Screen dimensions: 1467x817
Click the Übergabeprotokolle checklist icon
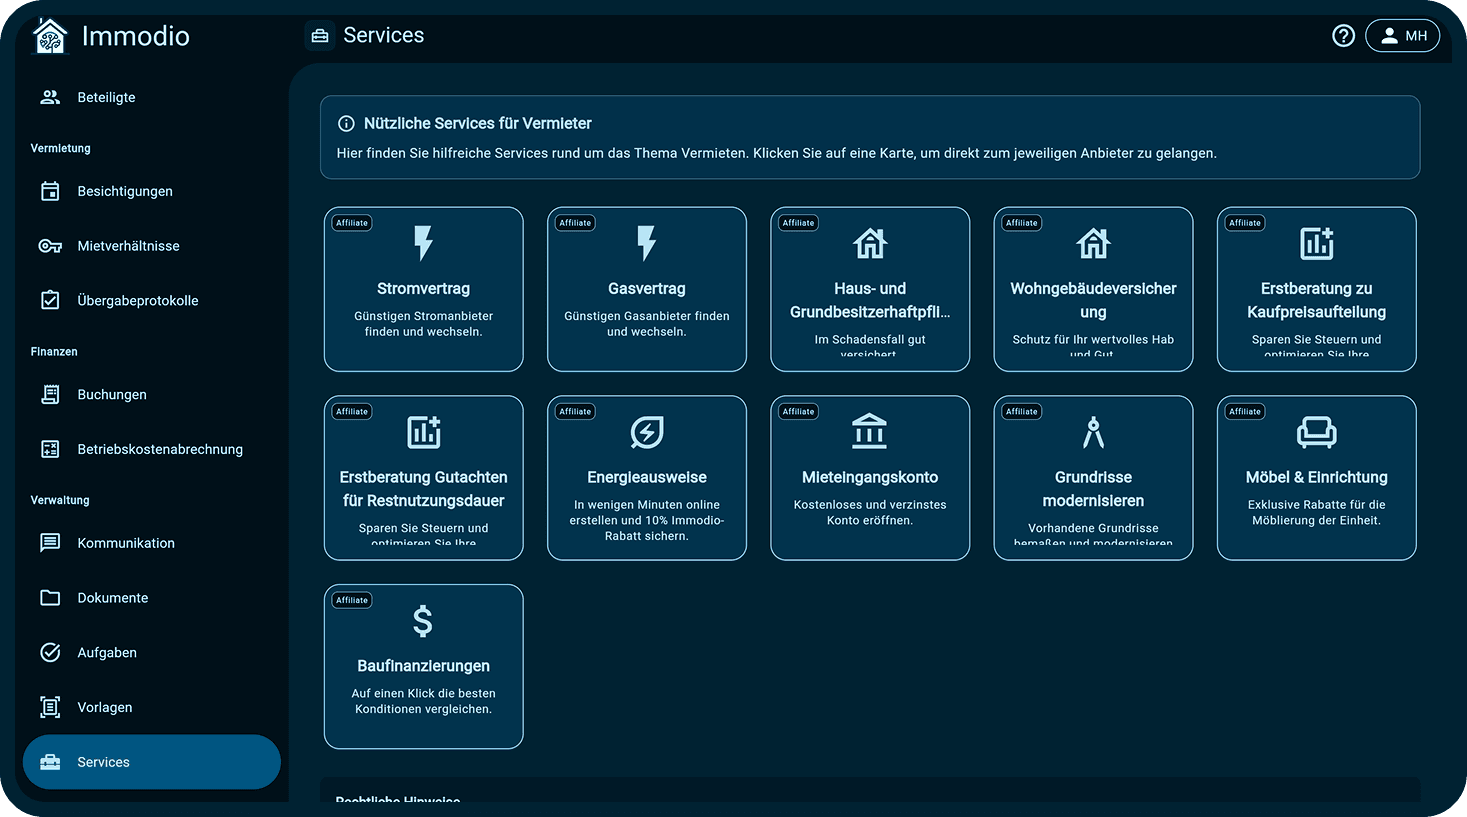pos(50,300)
